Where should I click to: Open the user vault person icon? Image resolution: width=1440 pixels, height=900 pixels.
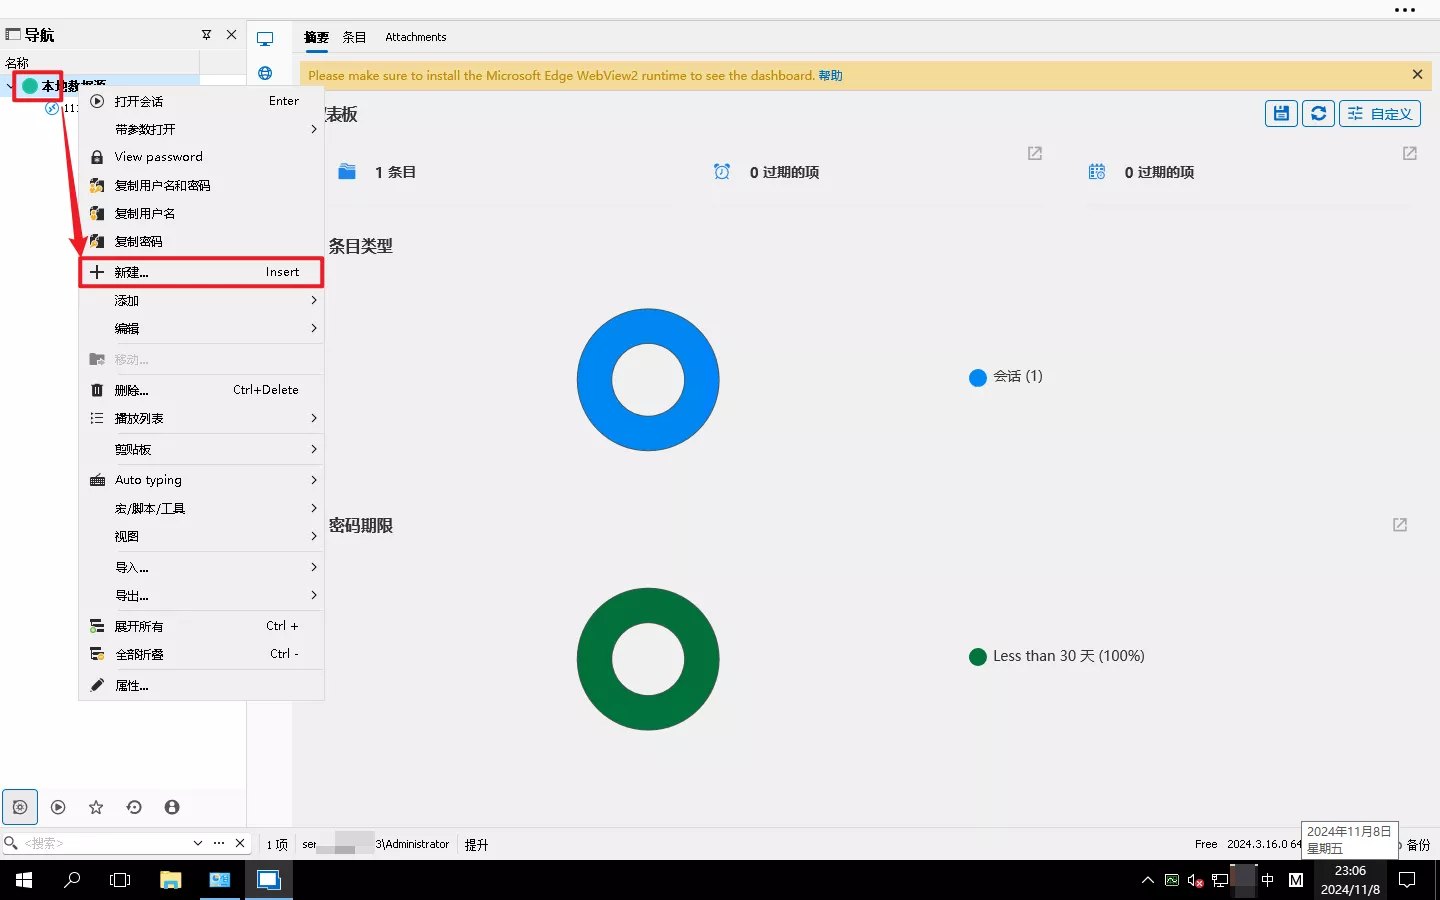click(172, 807)
